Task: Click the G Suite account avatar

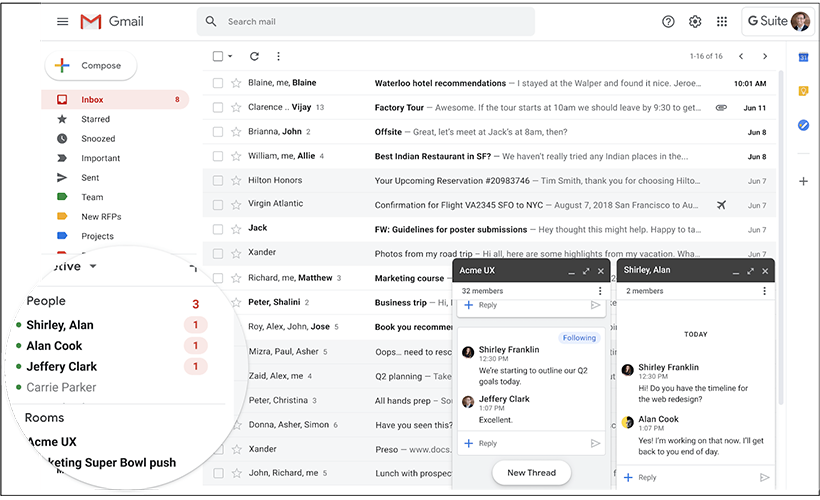Action: (x=801, y=21)
